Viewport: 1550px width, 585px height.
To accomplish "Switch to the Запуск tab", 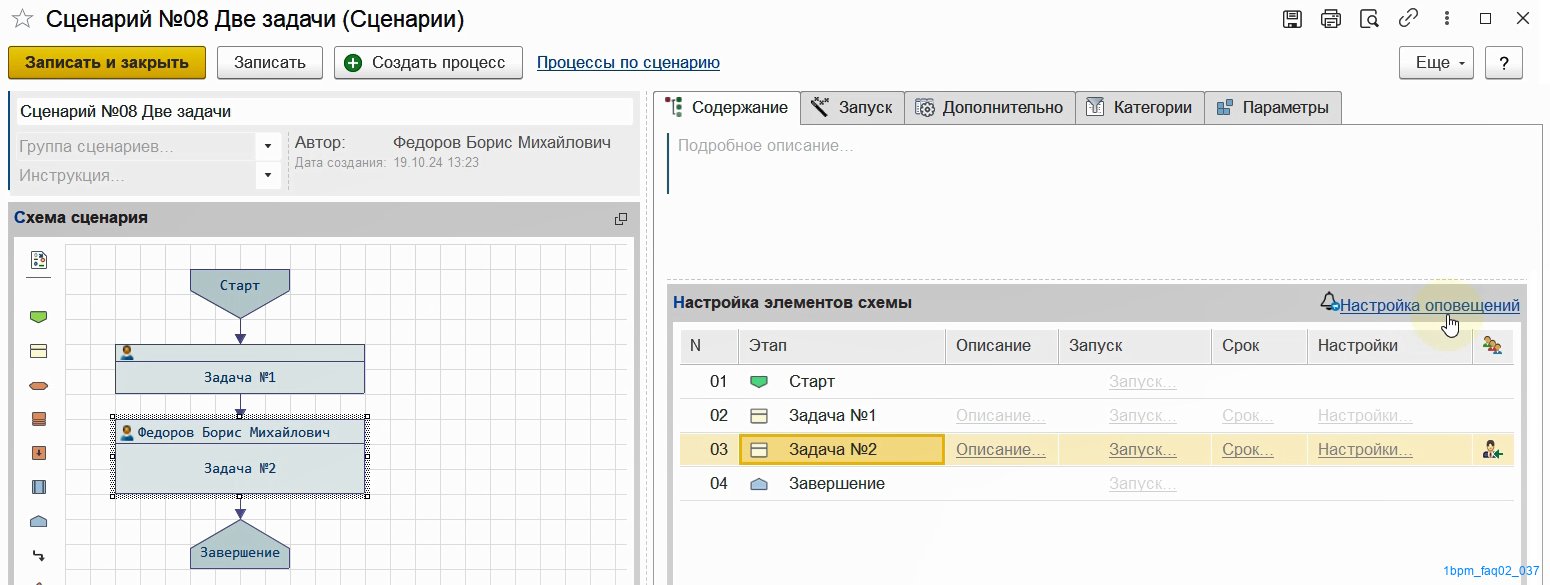I will [x=852, y=108].
